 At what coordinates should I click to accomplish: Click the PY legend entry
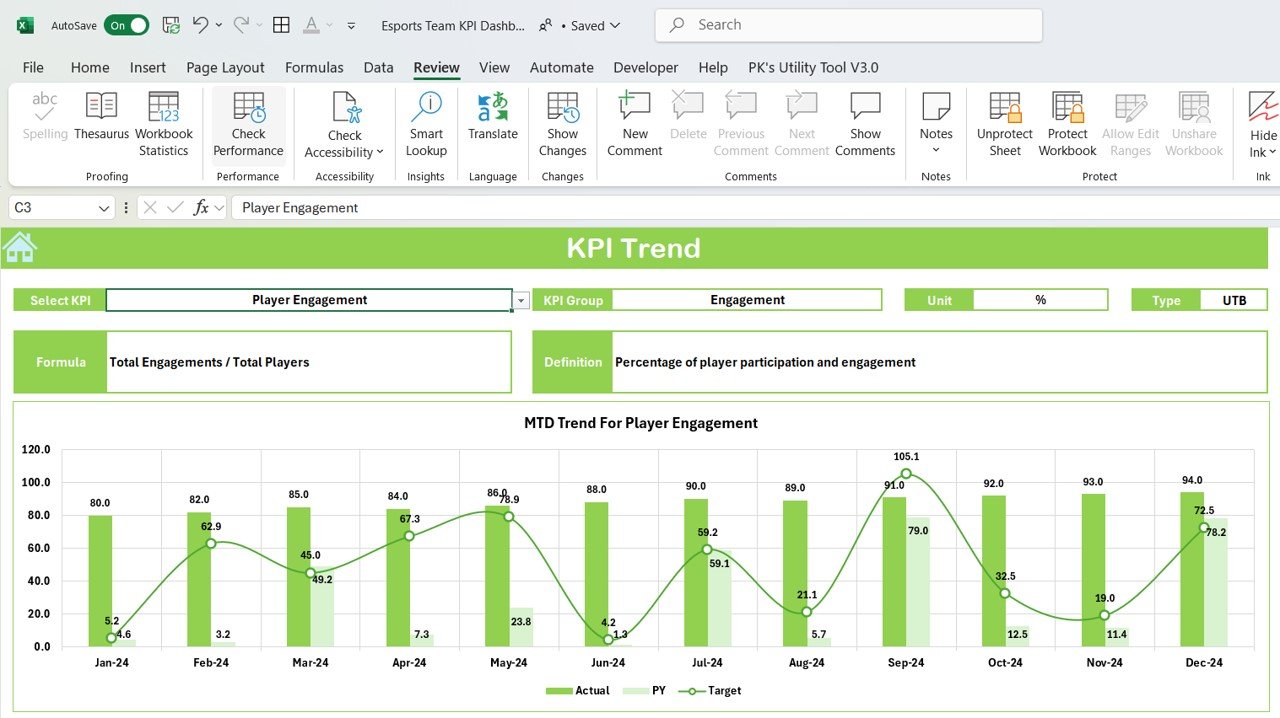click(x=644, y=690)
